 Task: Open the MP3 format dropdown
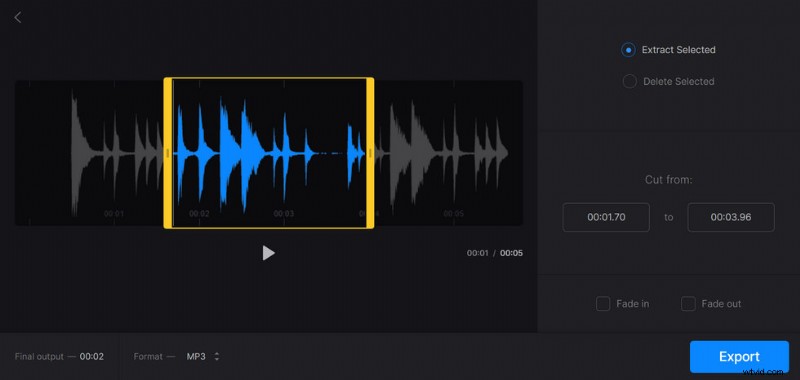pyautogui.click(x=203, y=357)
